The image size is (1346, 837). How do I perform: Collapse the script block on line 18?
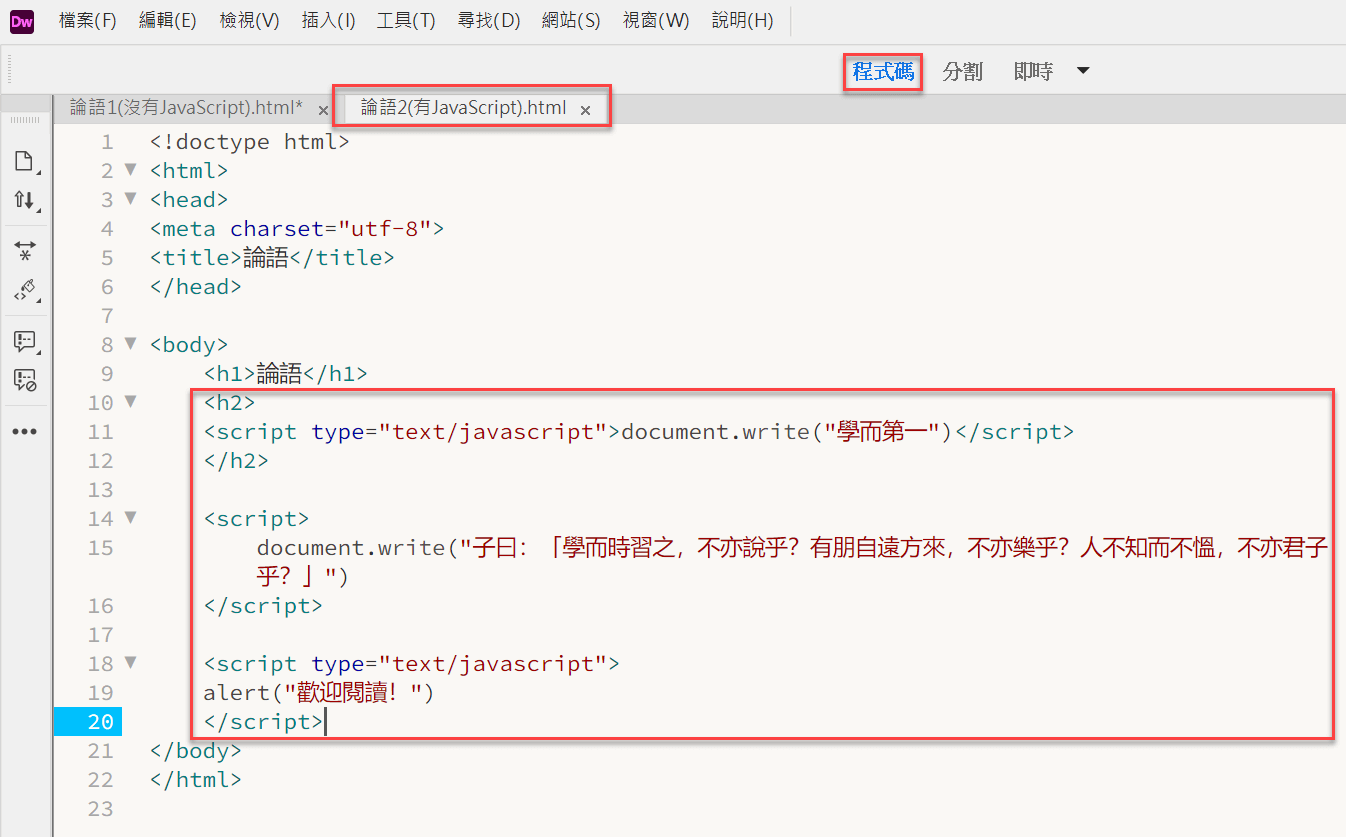tap(130, 663)
